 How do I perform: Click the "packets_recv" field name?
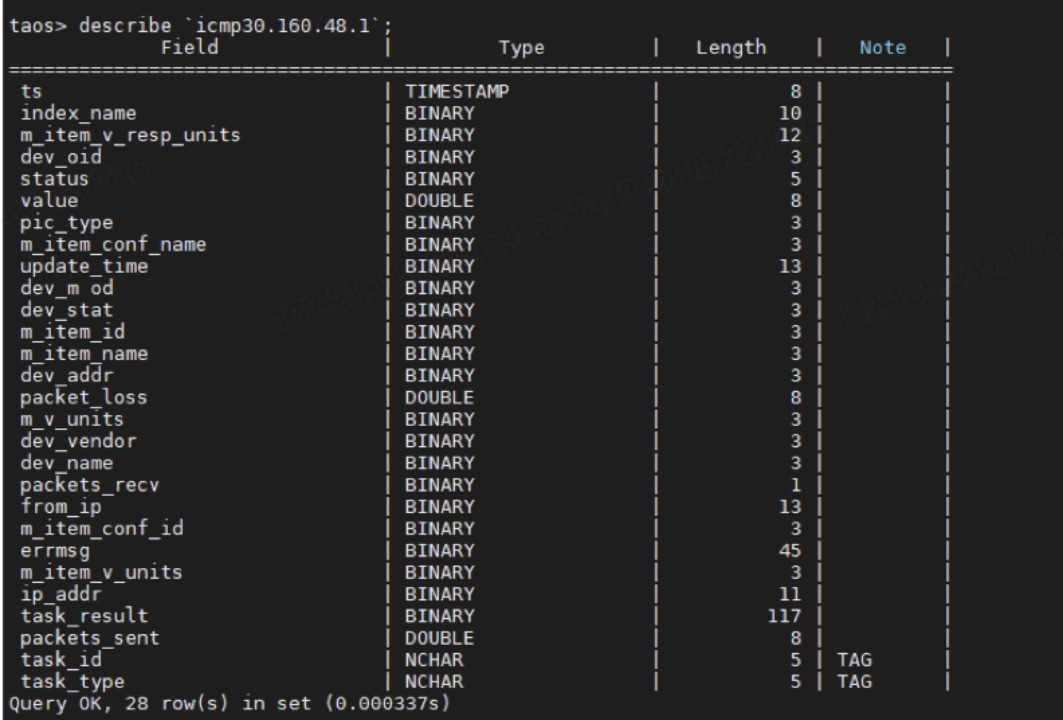(89, 485)
